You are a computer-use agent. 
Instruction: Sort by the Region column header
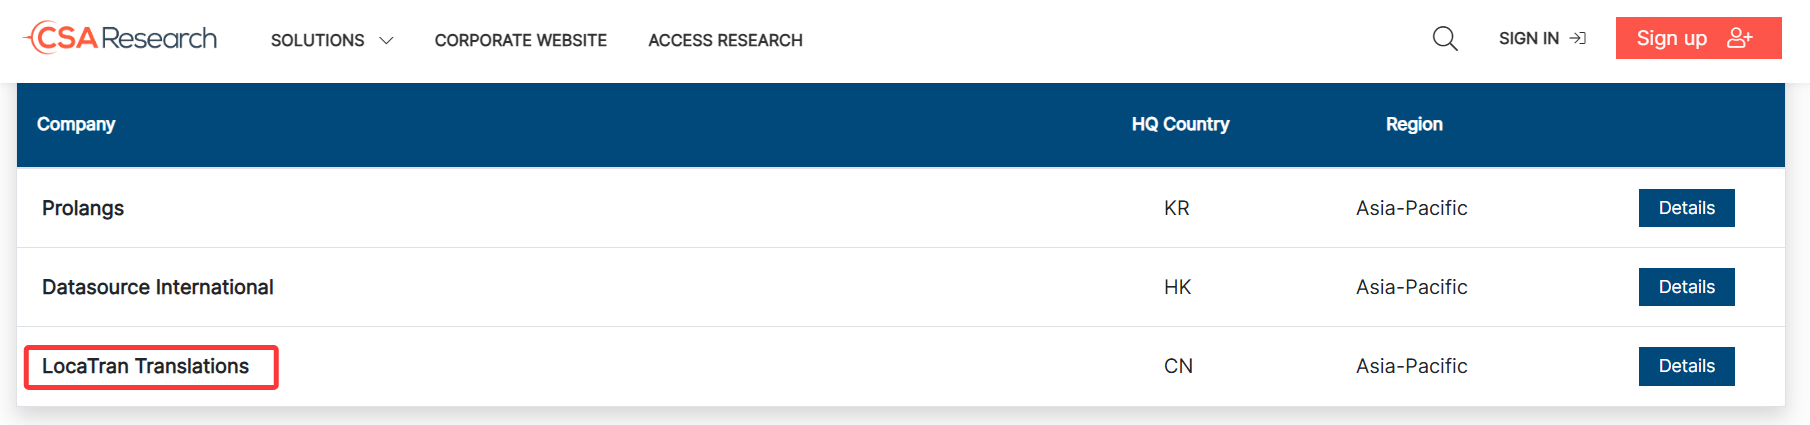1414,124
